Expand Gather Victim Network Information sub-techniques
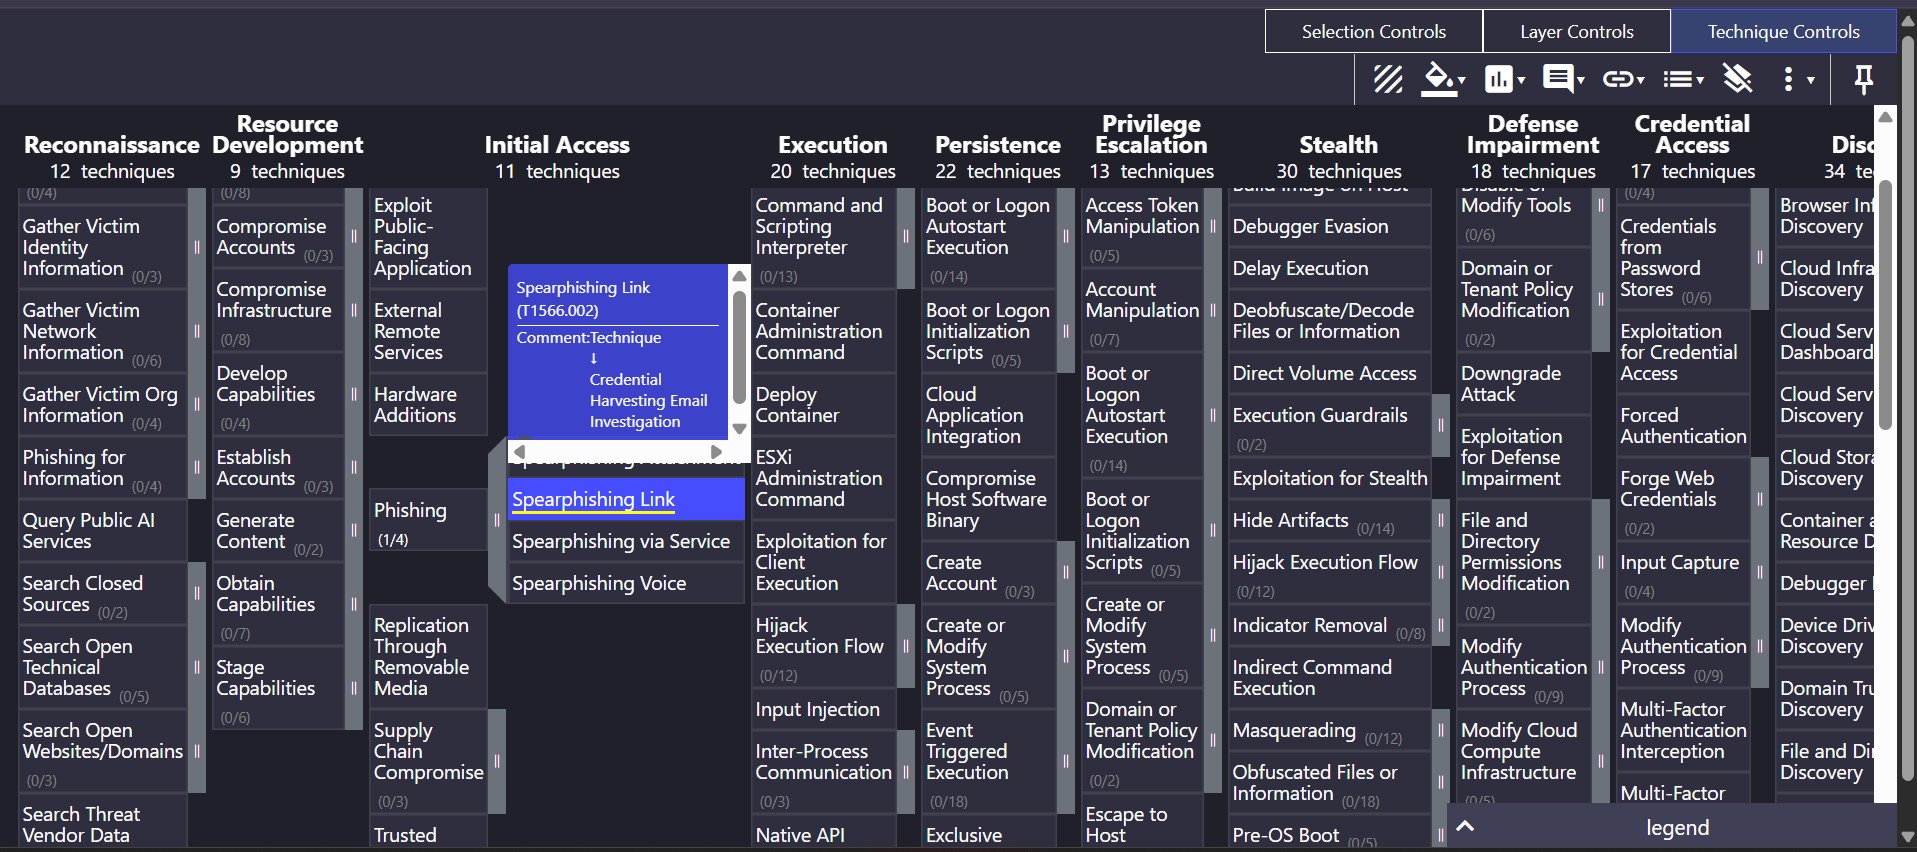1917x852 pixels. point(197,331)
